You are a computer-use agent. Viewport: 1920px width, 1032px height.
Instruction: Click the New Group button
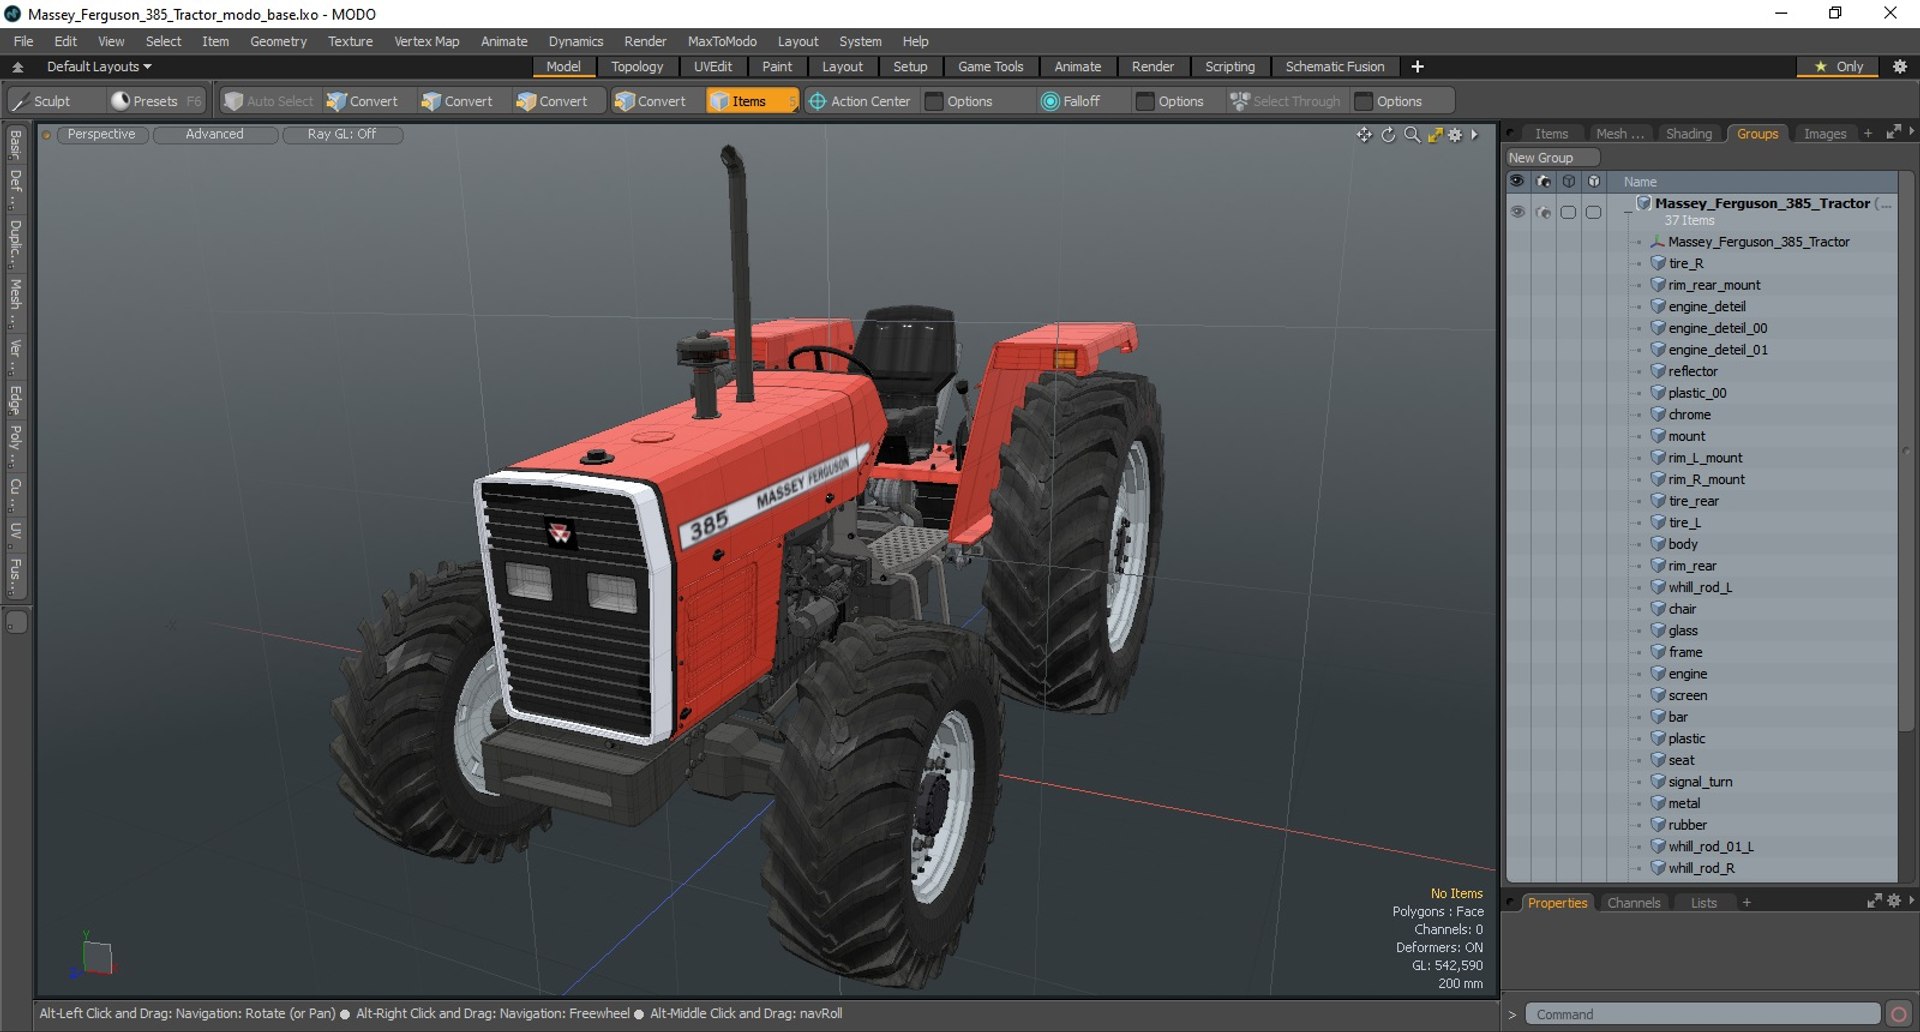tap(1553, 158)
